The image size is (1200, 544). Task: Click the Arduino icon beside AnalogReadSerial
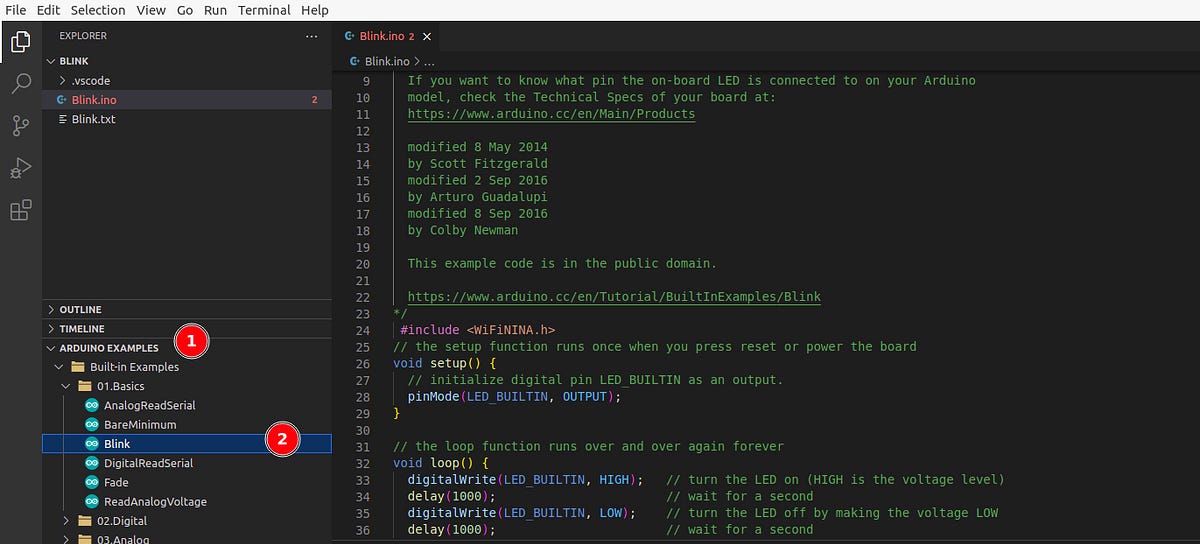tap(92, 405)
